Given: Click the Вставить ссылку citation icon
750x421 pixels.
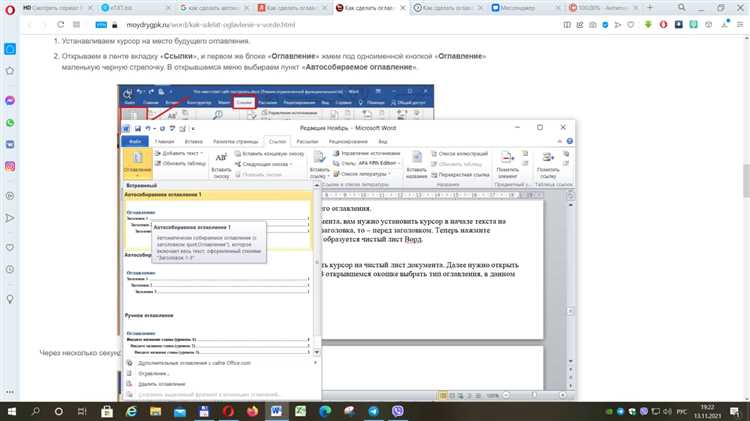Looking at the screenshot, I should click(x=319, y=156).
